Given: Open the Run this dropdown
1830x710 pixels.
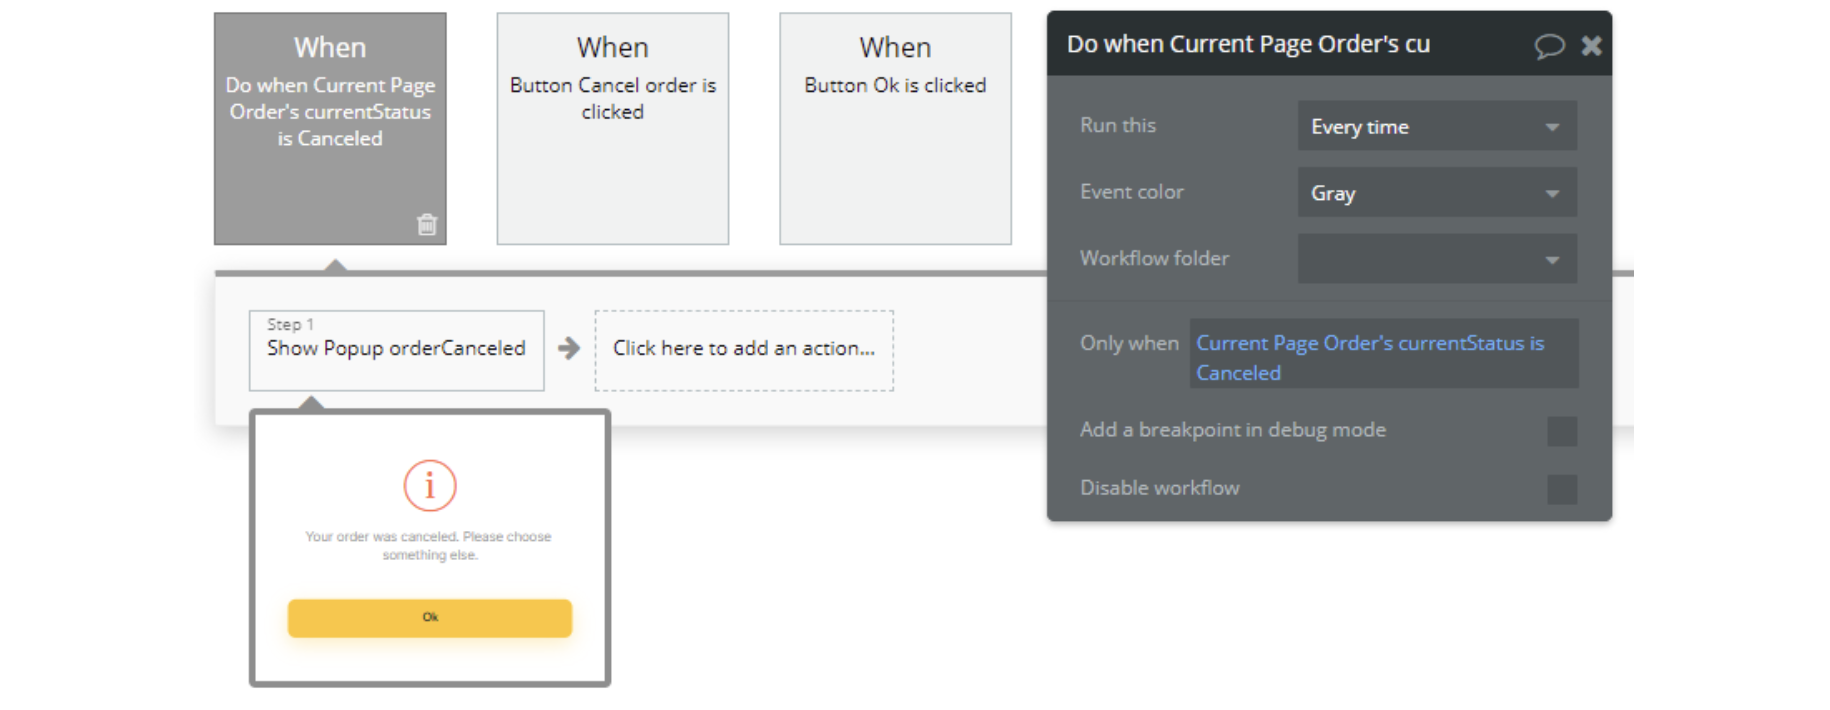Looking at the screenshot, I should pos(1436,126).
